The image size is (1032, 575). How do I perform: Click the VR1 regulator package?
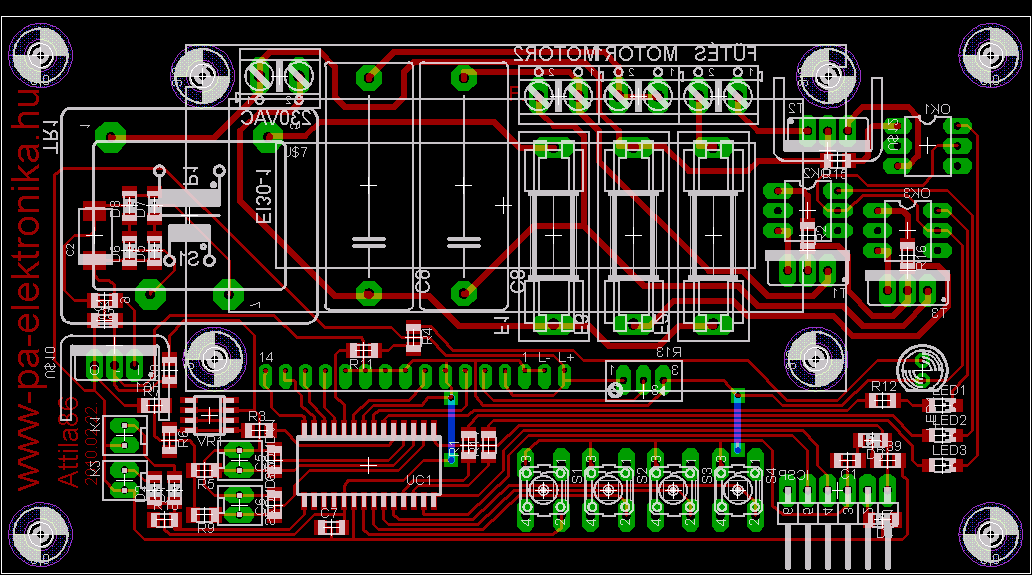209,415
